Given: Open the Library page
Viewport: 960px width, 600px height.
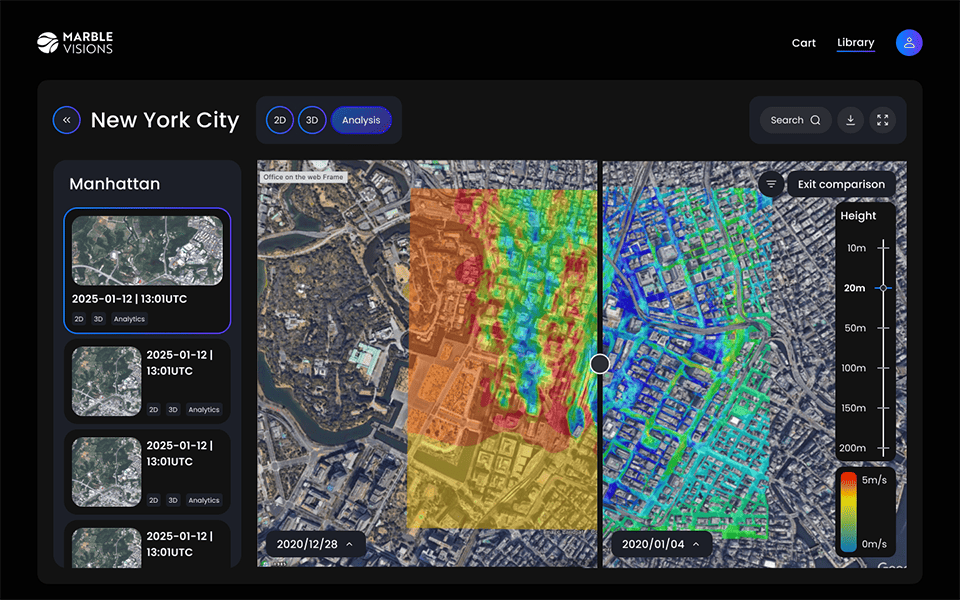Looking at the screenshot, I should click(856, 43).
